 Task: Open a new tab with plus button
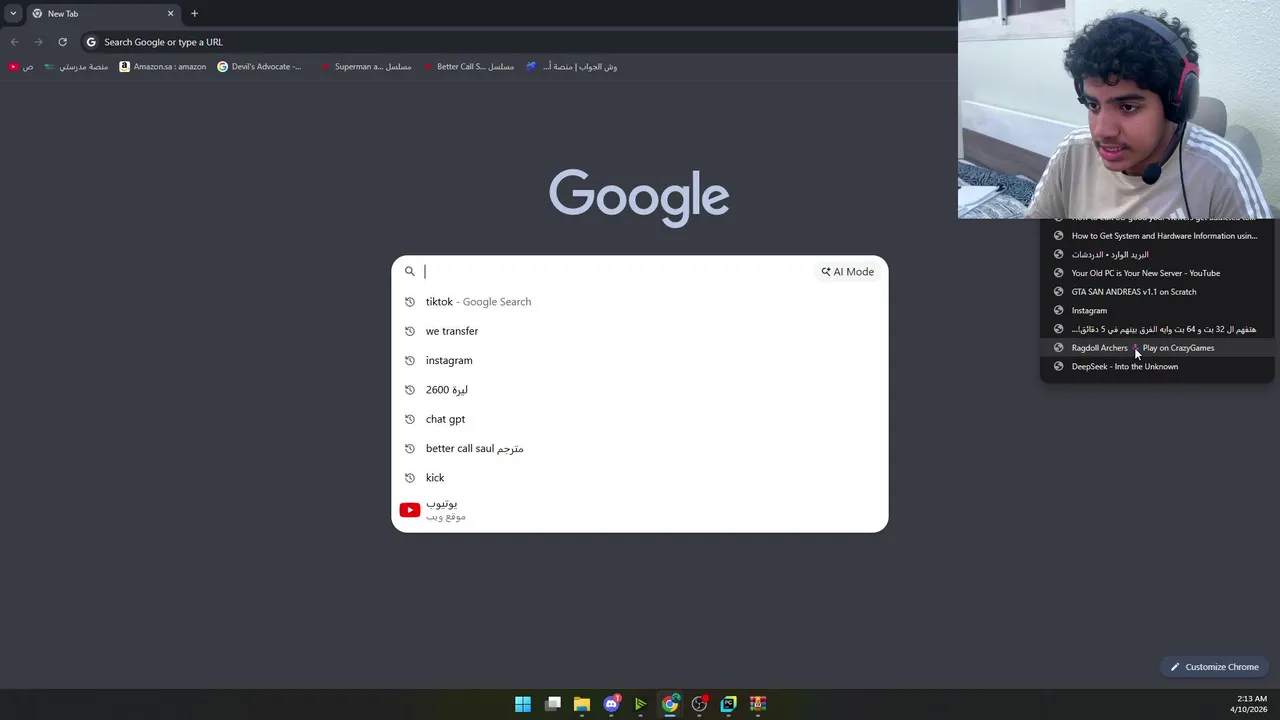[x=194, y=14]
